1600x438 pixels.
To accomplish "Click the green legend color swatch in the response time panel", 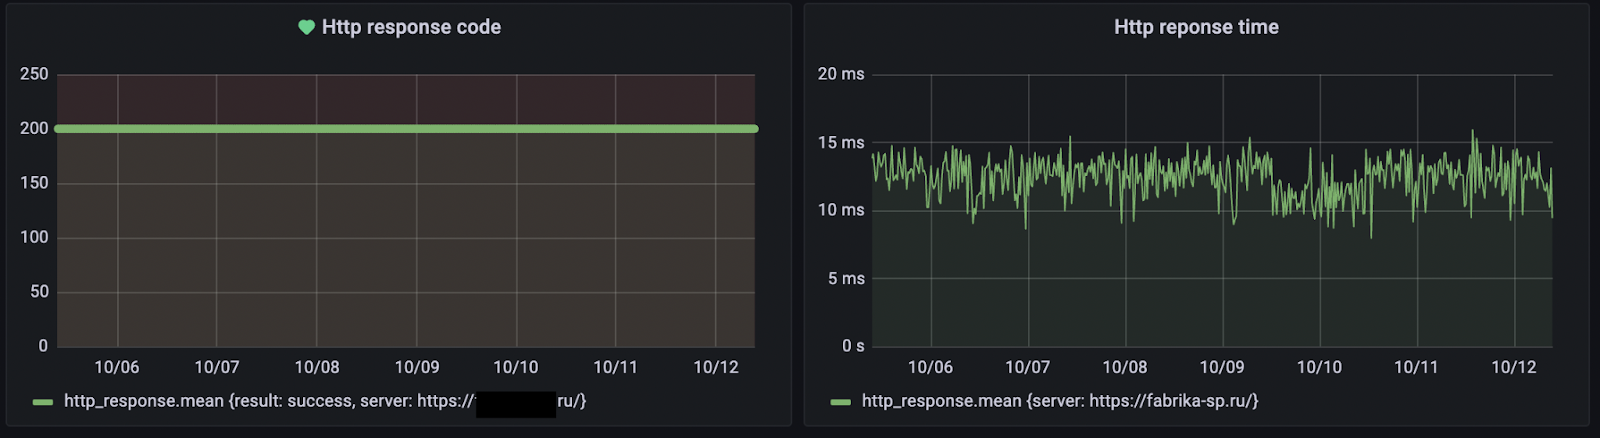I will click(x=841, y=402).
